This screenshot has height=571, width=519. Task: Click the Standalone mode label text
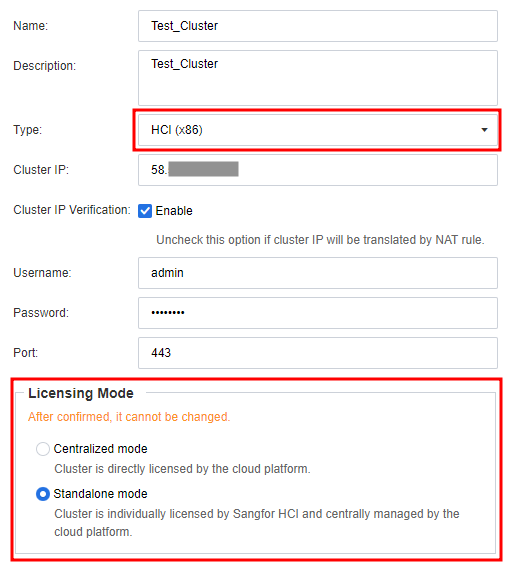[101, 494]
